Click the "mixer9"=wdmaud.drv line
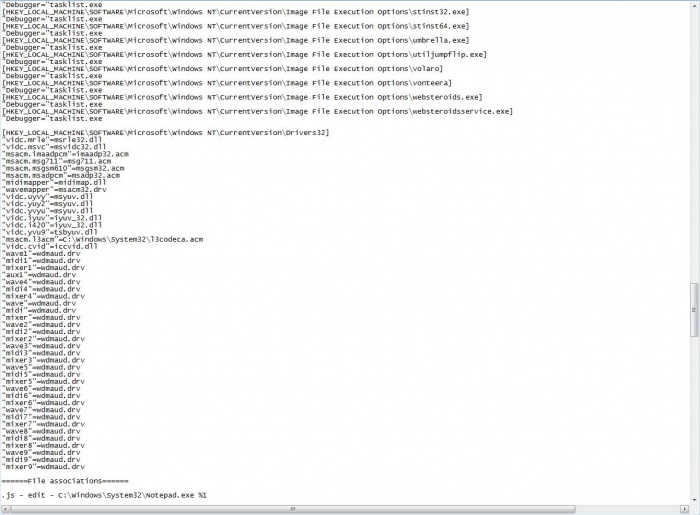 pos(43,467)
